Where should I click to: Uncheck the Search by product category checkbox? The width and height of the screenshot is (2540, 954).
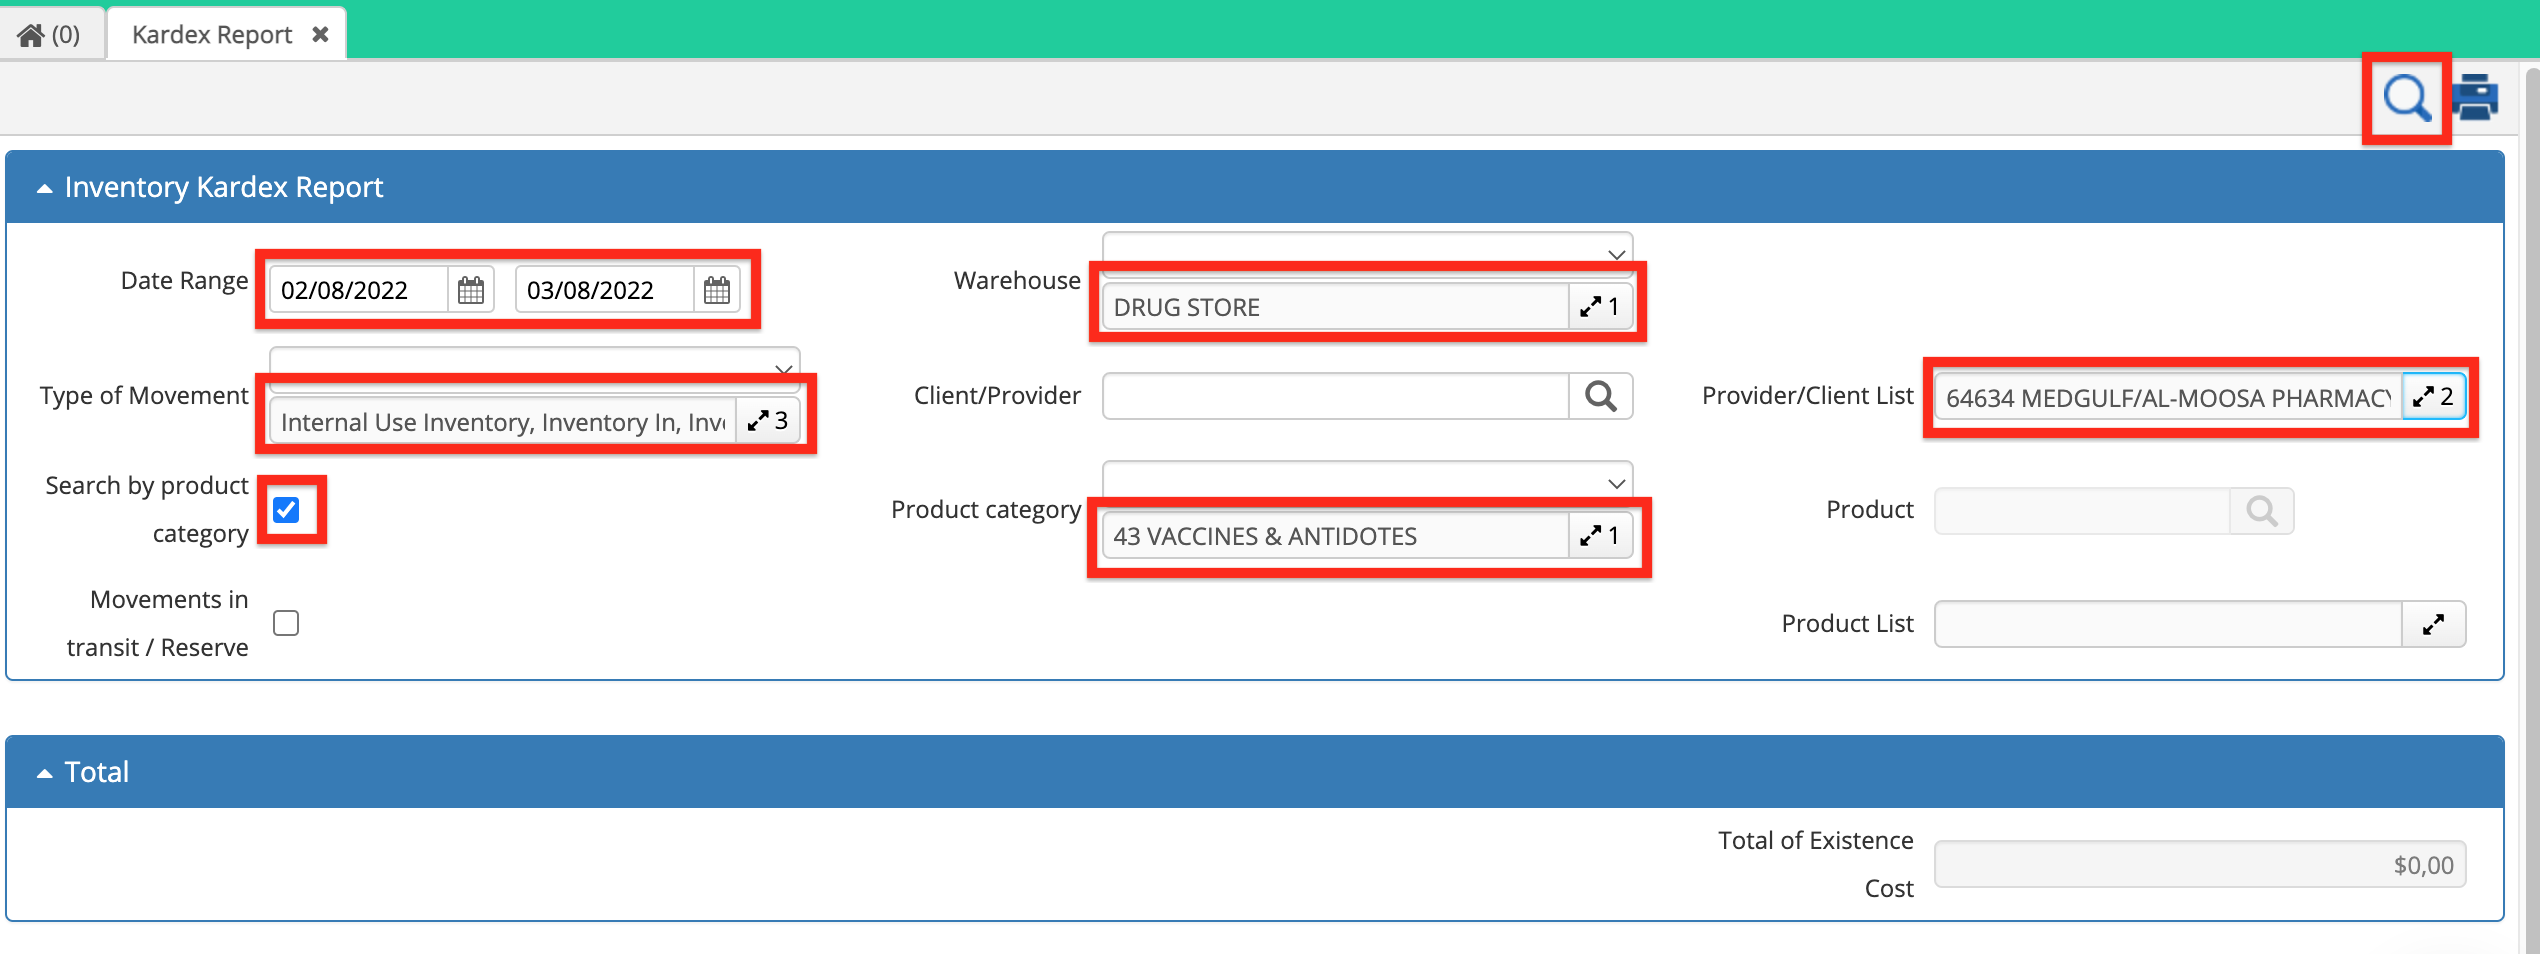click(x=287, y=510)
